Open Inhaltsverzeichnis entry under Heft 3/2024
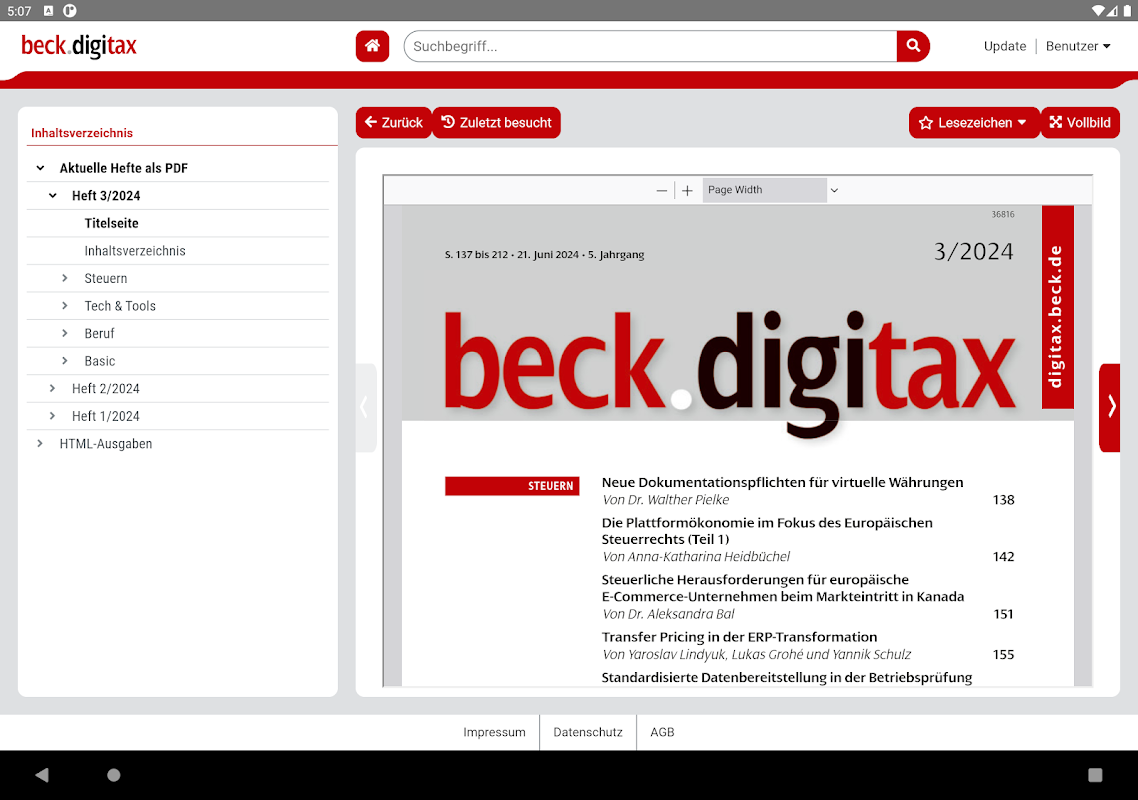Viewport: 1138px width, 800px height. pyautogui.click(x=135, y=250)
